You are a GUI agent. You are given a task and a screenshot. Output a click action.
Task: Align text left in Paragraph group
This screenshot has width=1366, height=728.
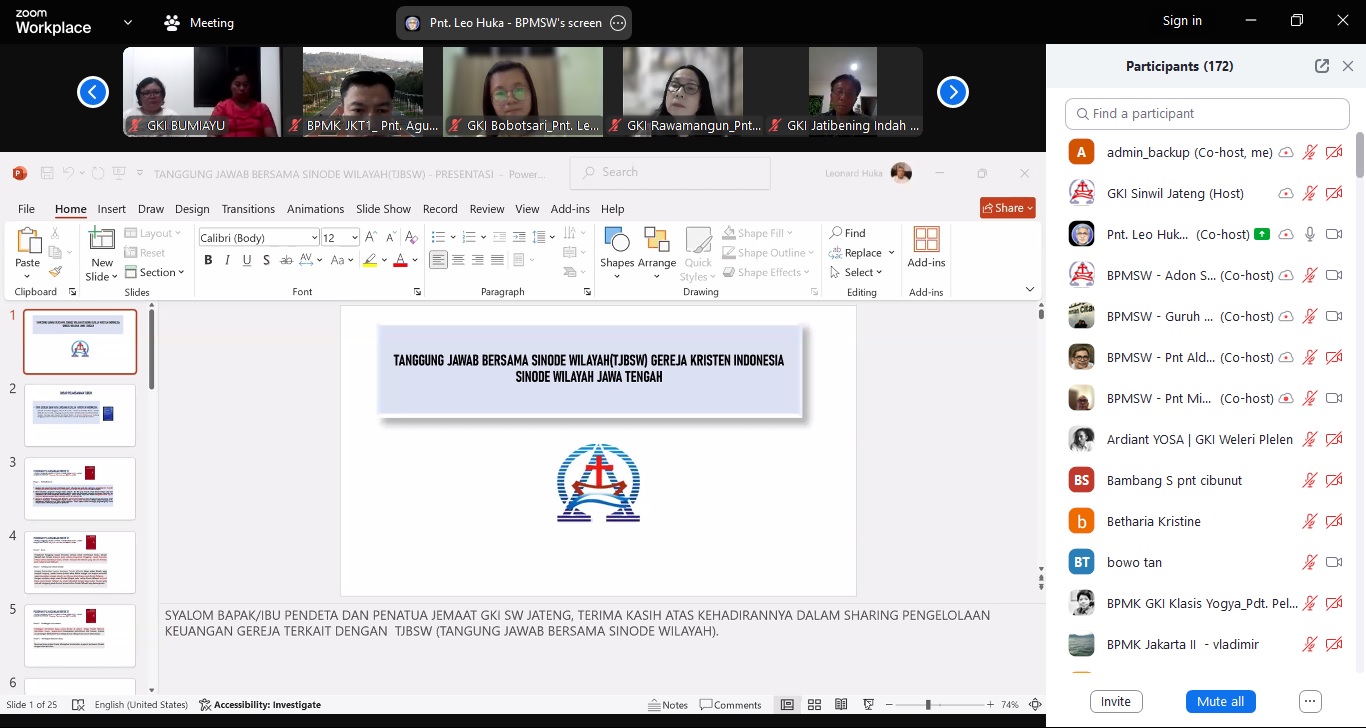[438, 260]
